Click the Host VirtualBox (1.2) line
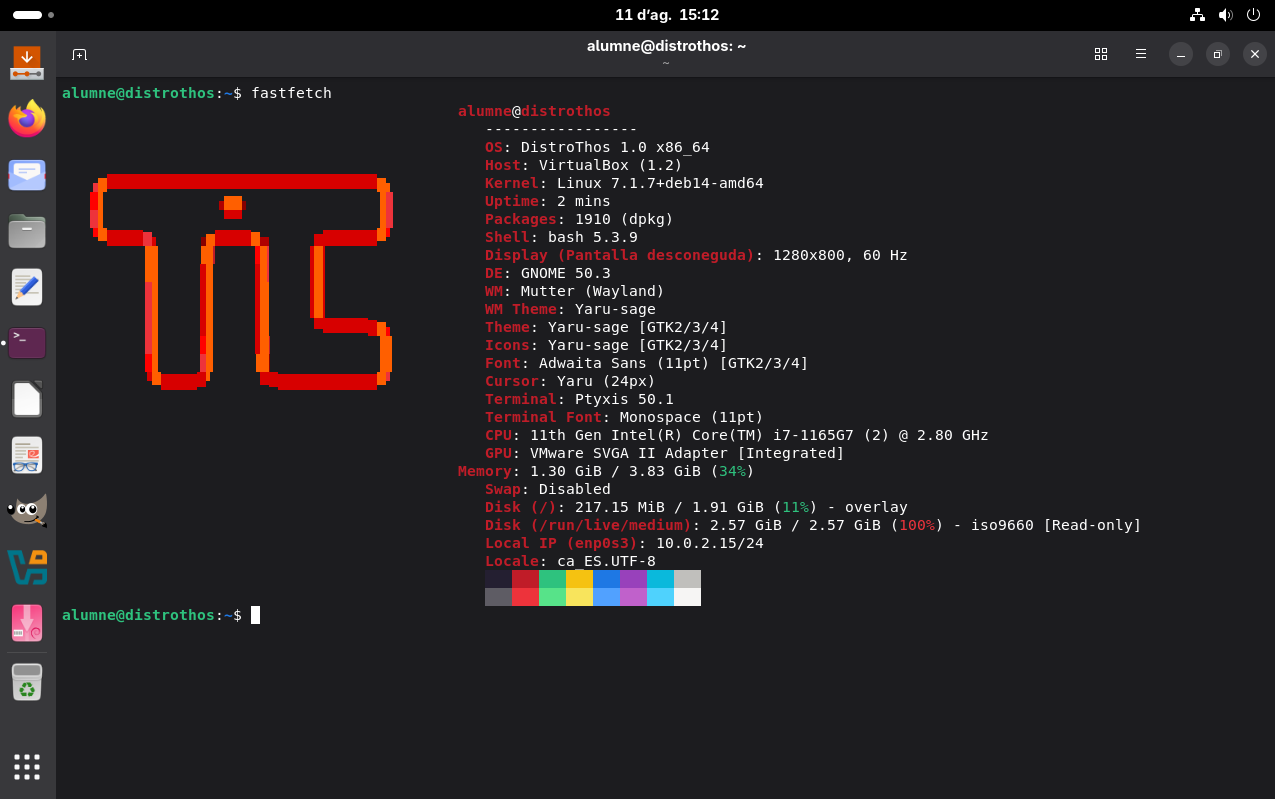1275x800 pixels. coord(584,165)
